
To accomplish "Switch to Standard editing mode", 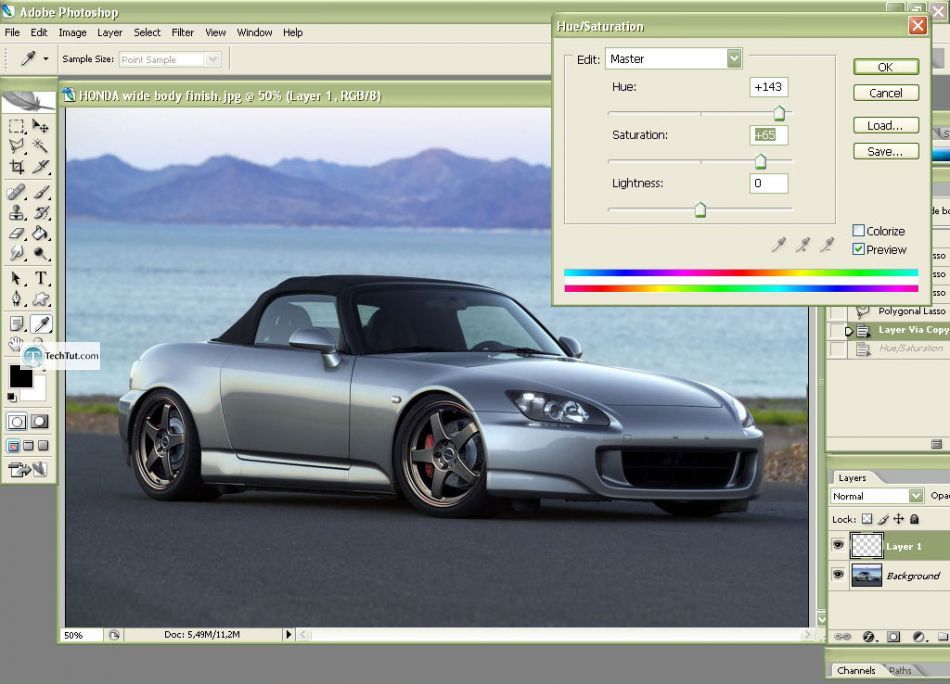I will click(17, 421).
